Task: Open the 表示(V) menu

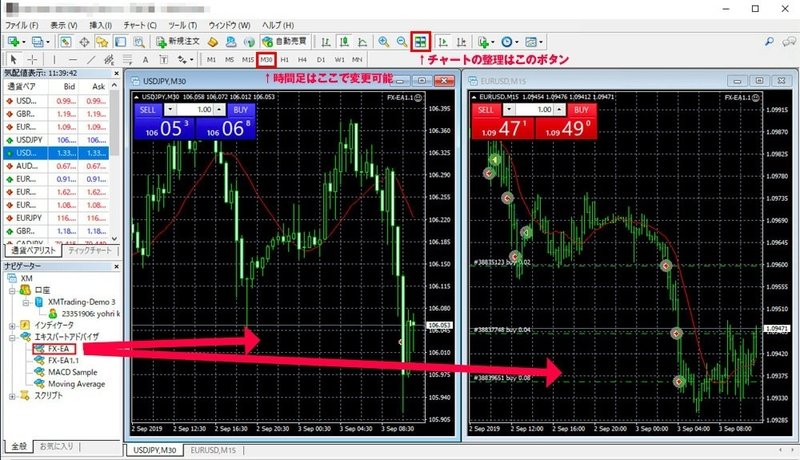Action: click(x=64, y=24)
